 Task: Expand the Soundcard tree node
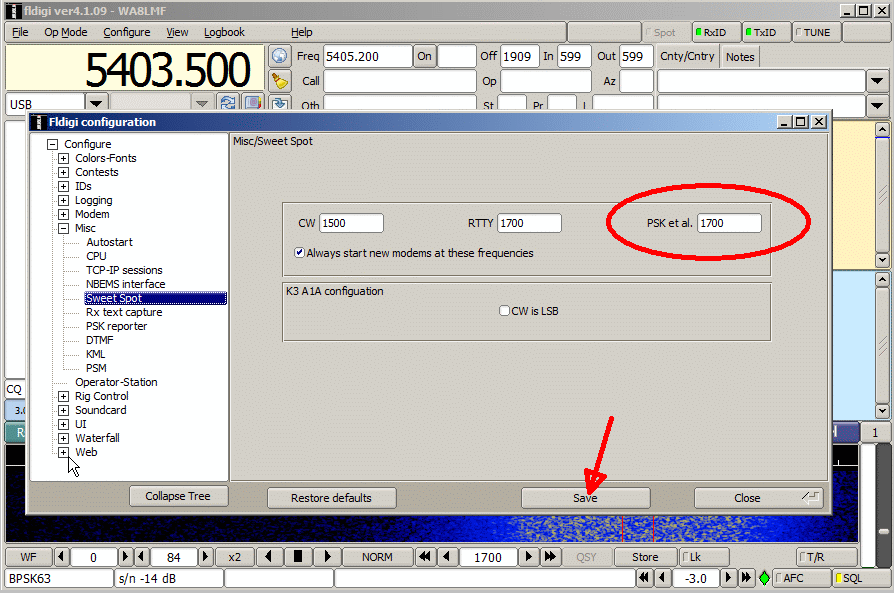point(63,410)
